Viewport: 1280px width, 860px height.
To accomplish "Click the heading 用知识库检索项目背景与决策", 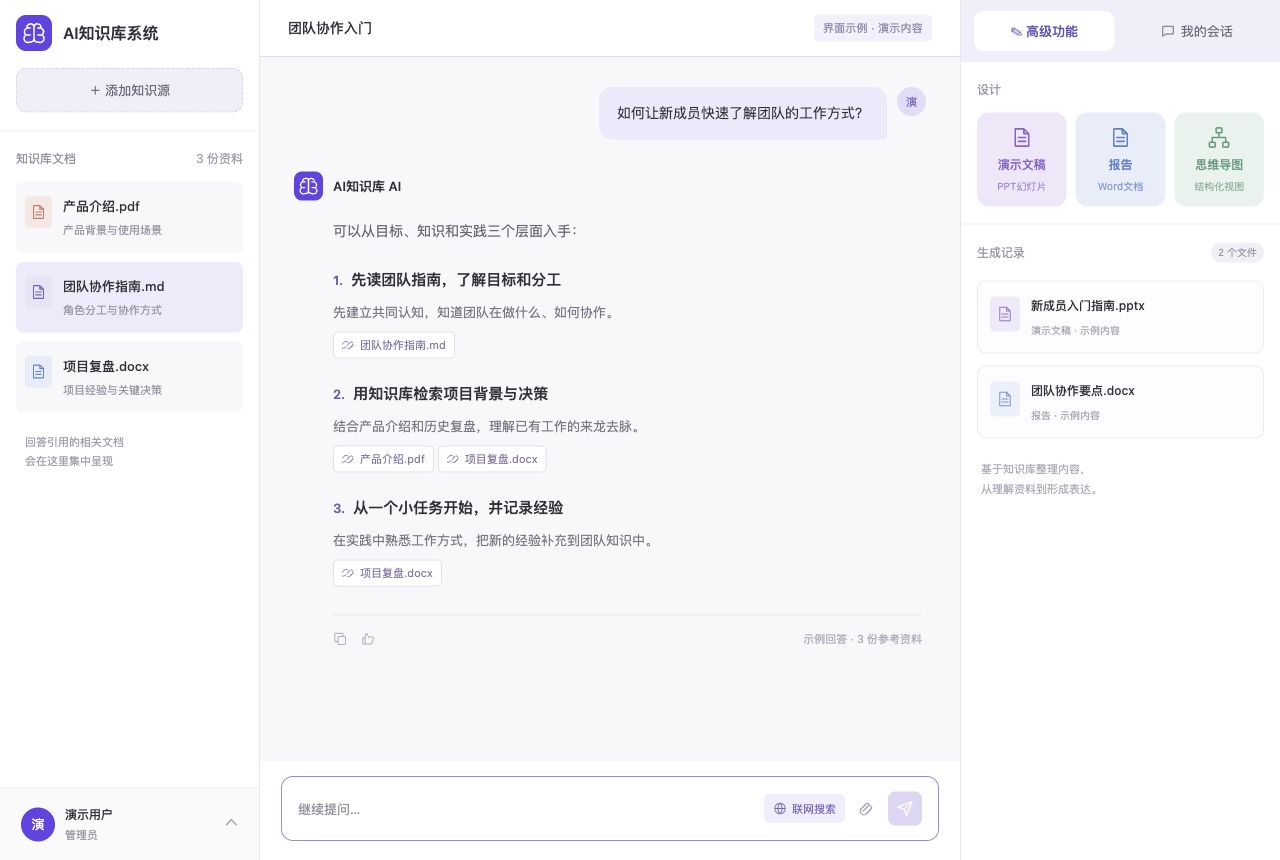I will click(450, 394).
